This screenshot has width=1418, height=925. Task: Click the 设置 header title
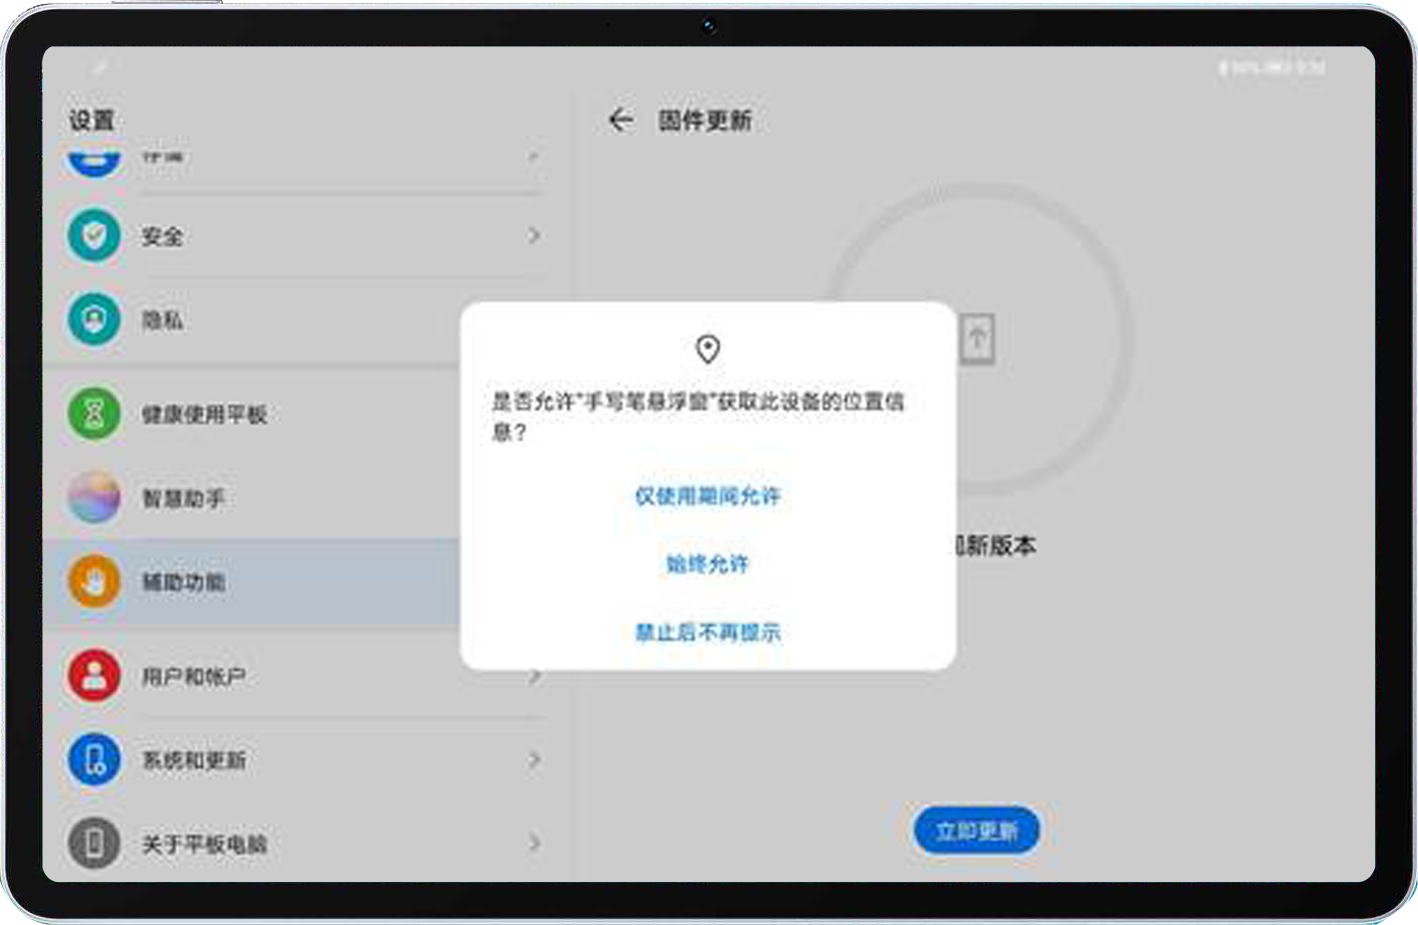click(91, 121)
